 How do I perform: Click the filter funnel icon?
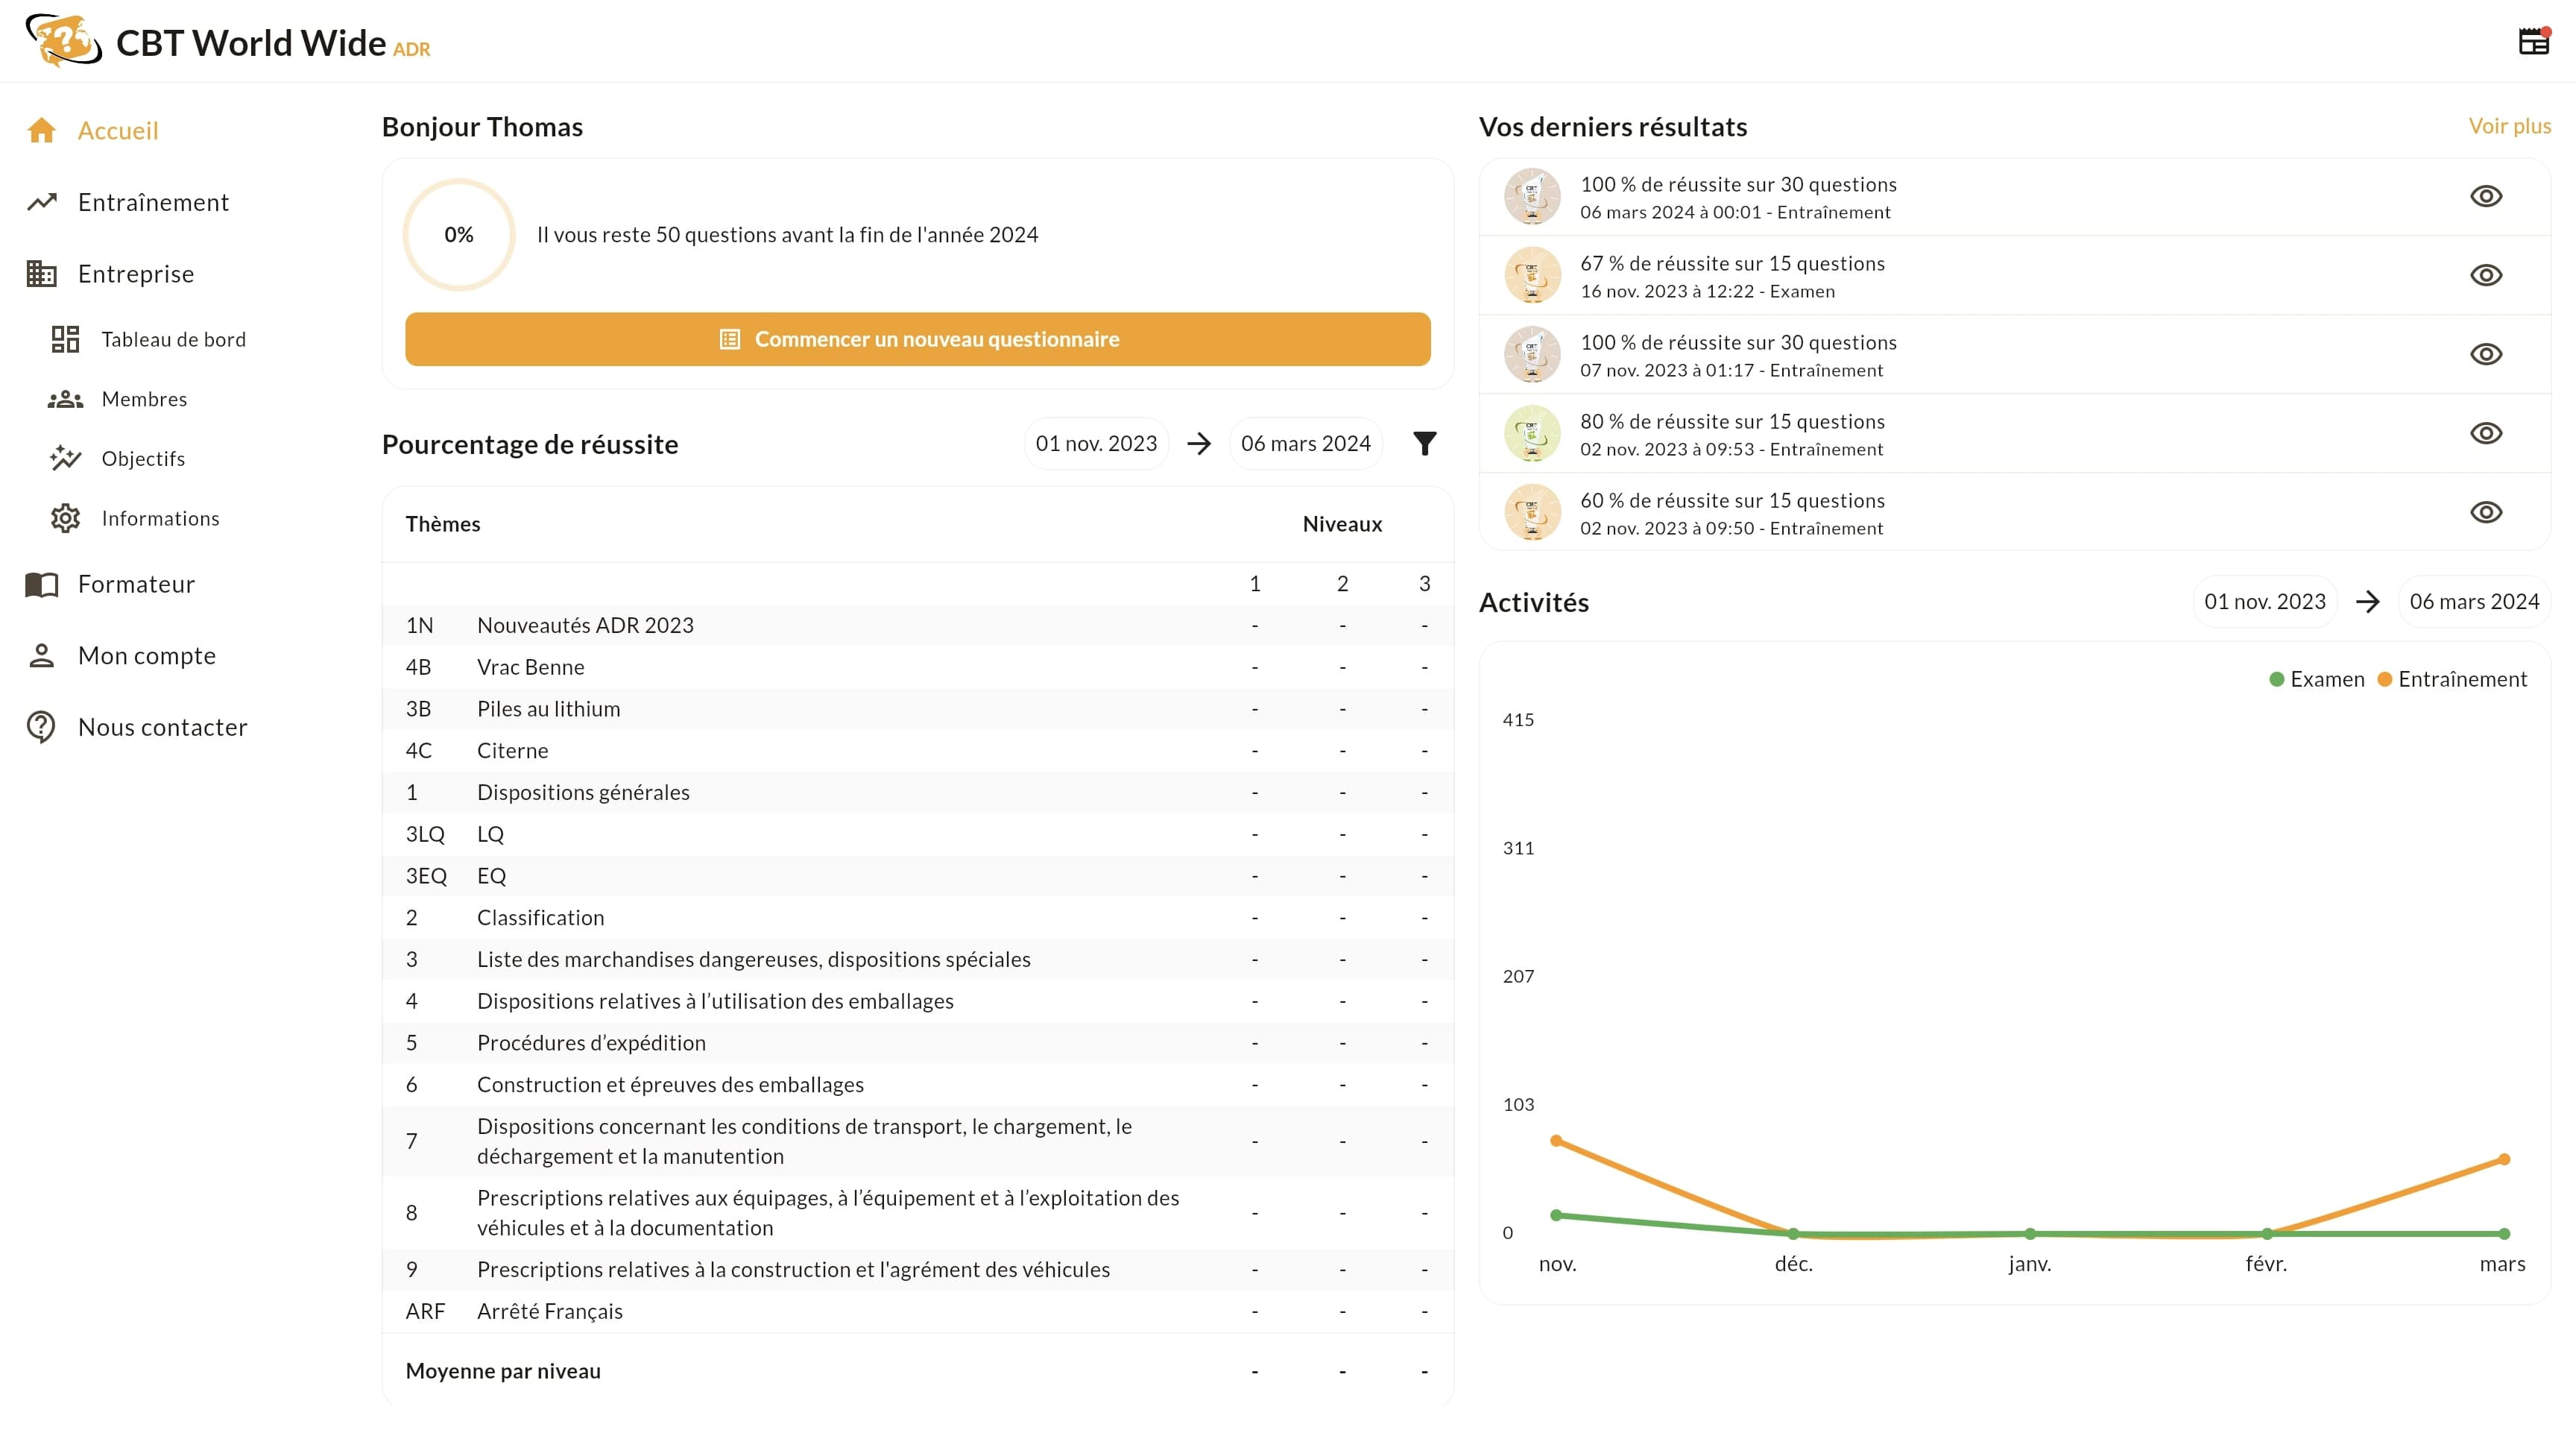[1425, 443]
